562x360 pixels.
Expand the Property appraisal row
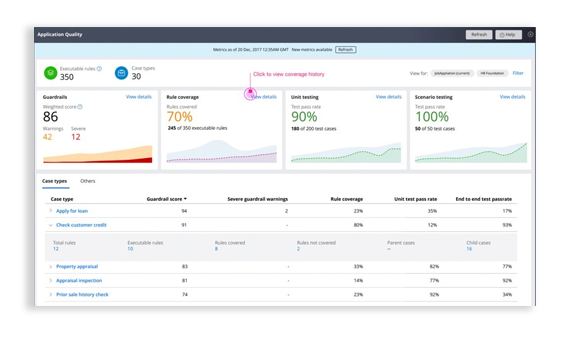coord(51,266)
